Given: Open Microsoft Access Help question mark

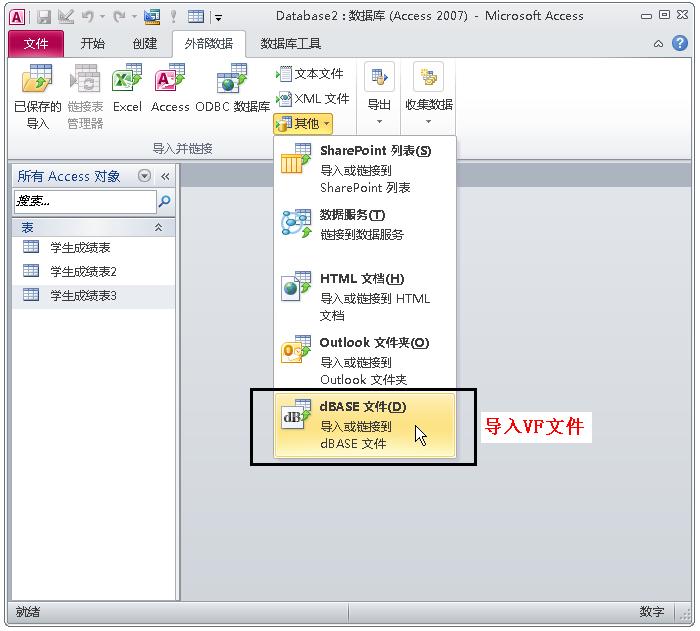Looking at the screenshot, I should tap(679, 43).
